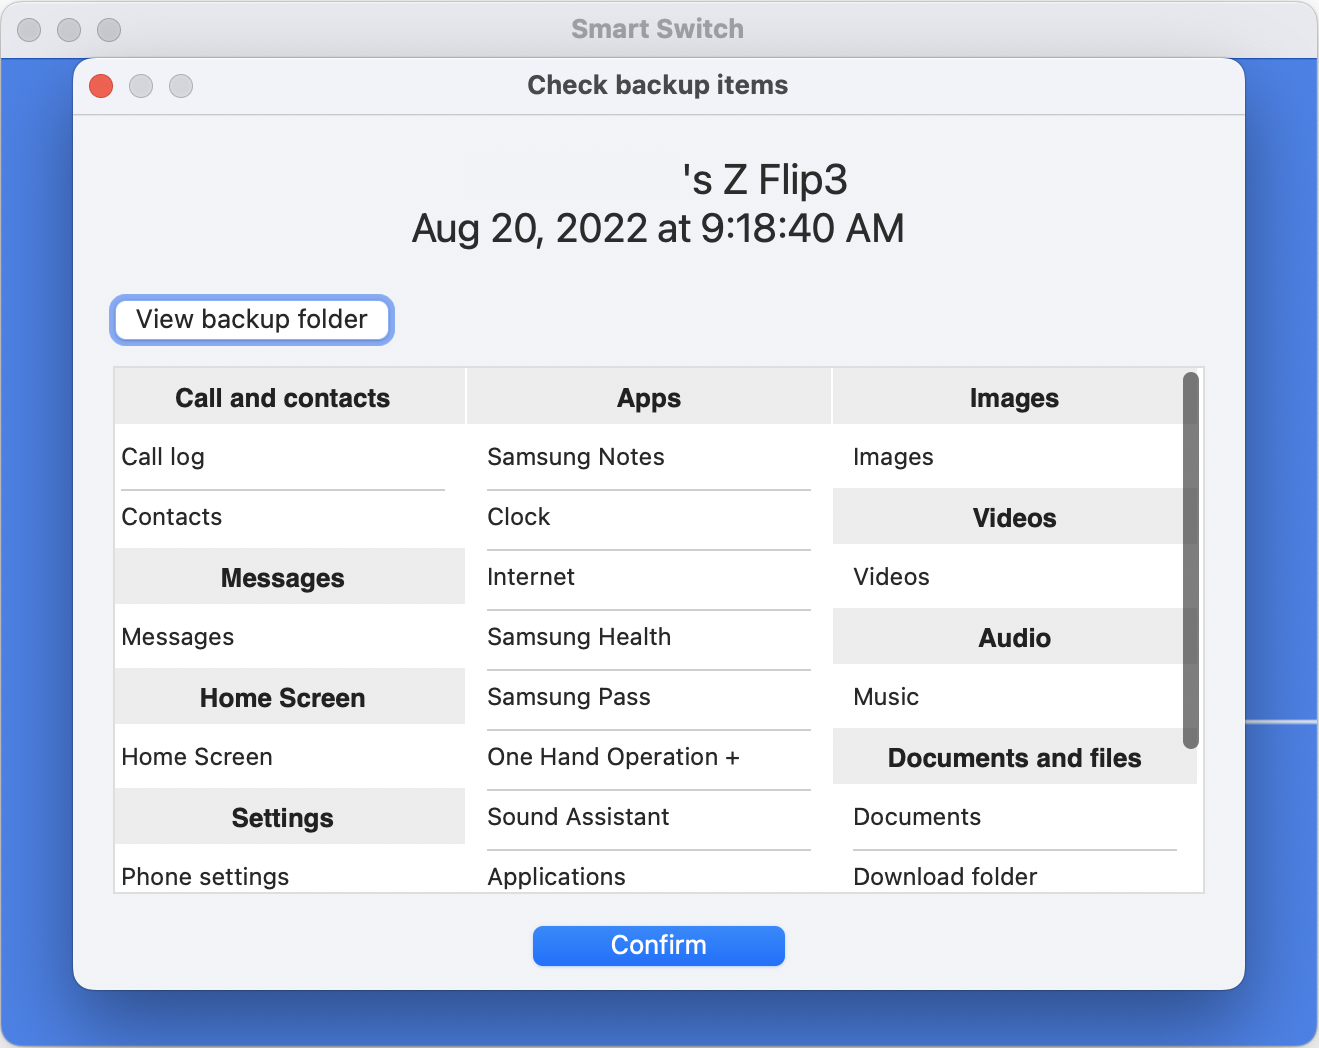Screen dimensions: 1319x1048
Task: Confirm the backup items
Action: click(658, 945)
